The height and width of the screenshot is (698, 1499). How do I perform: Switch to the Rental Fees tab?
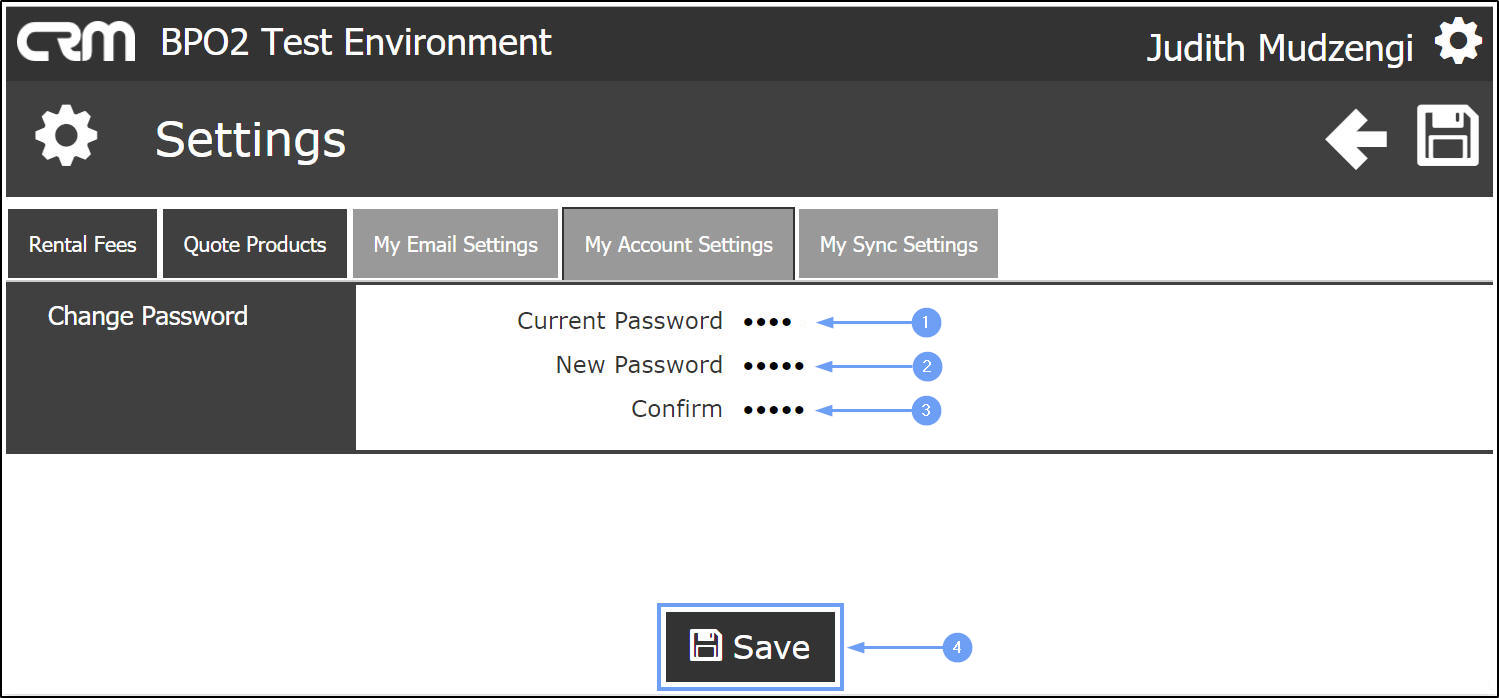82,244
